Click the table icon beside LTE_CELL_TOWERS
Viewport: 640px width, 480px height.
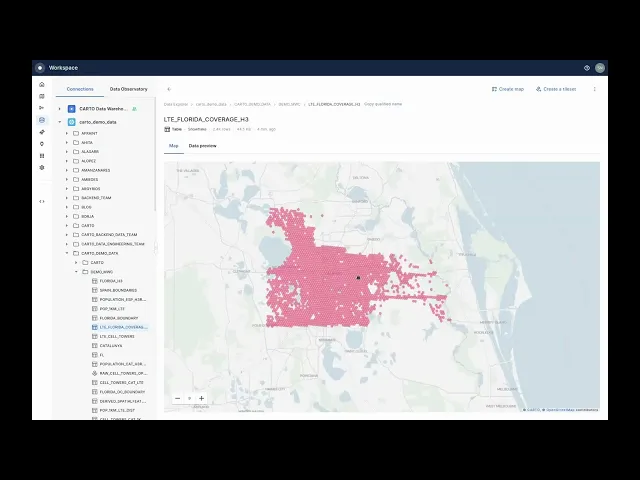click(95, 336)
